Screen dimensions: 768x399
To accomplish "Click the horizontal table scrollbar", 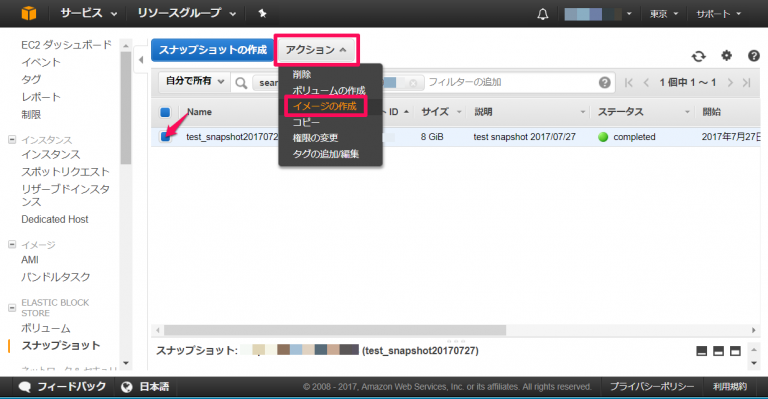I will point(335,330).
